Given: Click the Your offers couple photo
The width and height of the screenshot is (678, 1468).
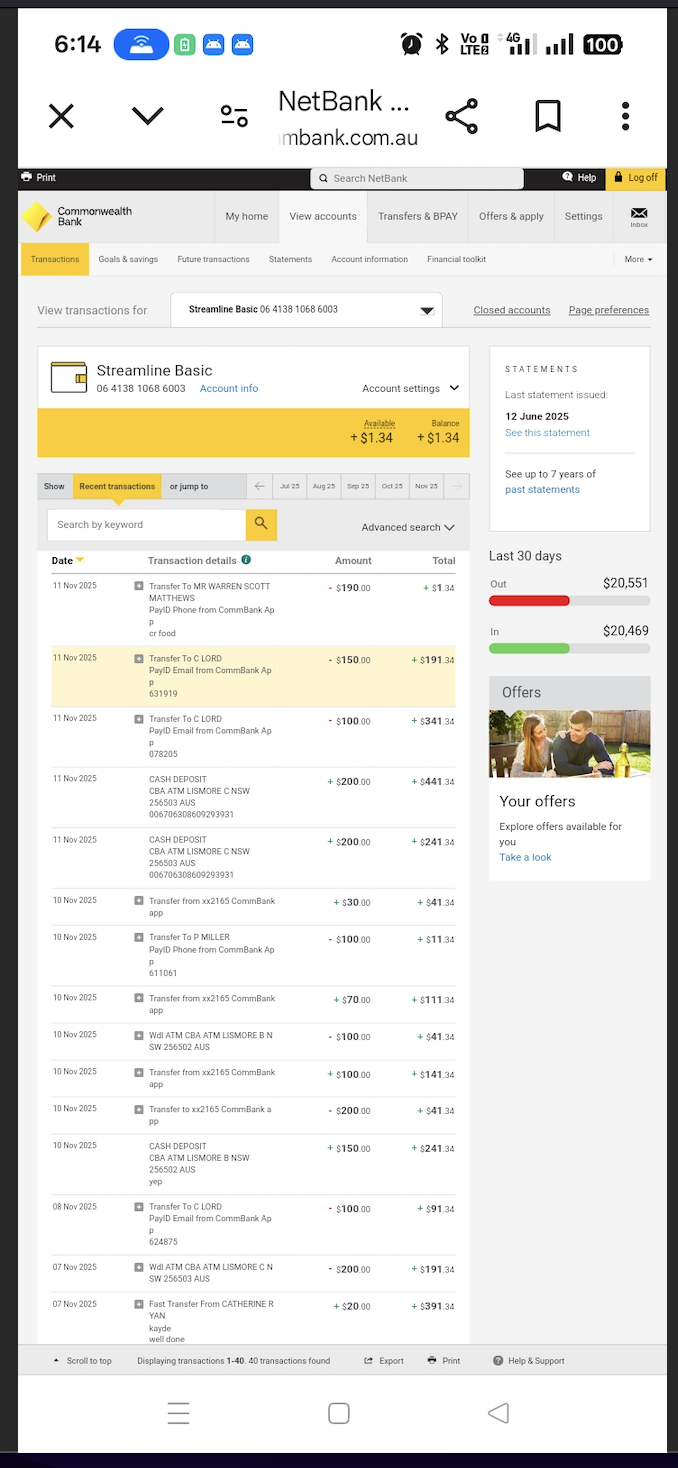Looking at the screenshot, I should [x=569, y=743].
